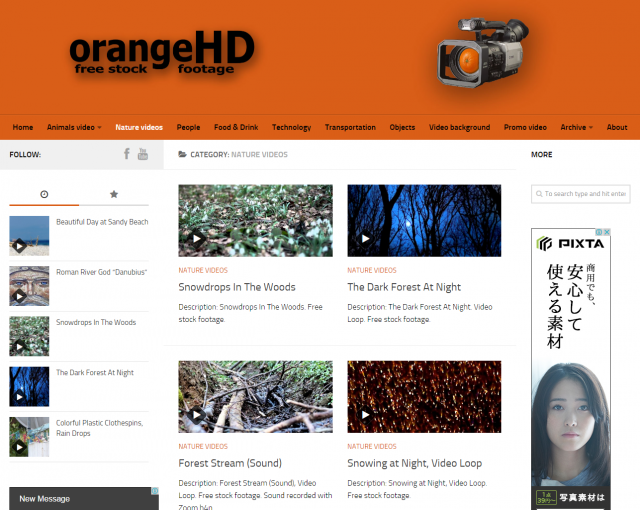Switch to the popular posts star tab
The width and height of the screenshot is (640, 510).
114,194
